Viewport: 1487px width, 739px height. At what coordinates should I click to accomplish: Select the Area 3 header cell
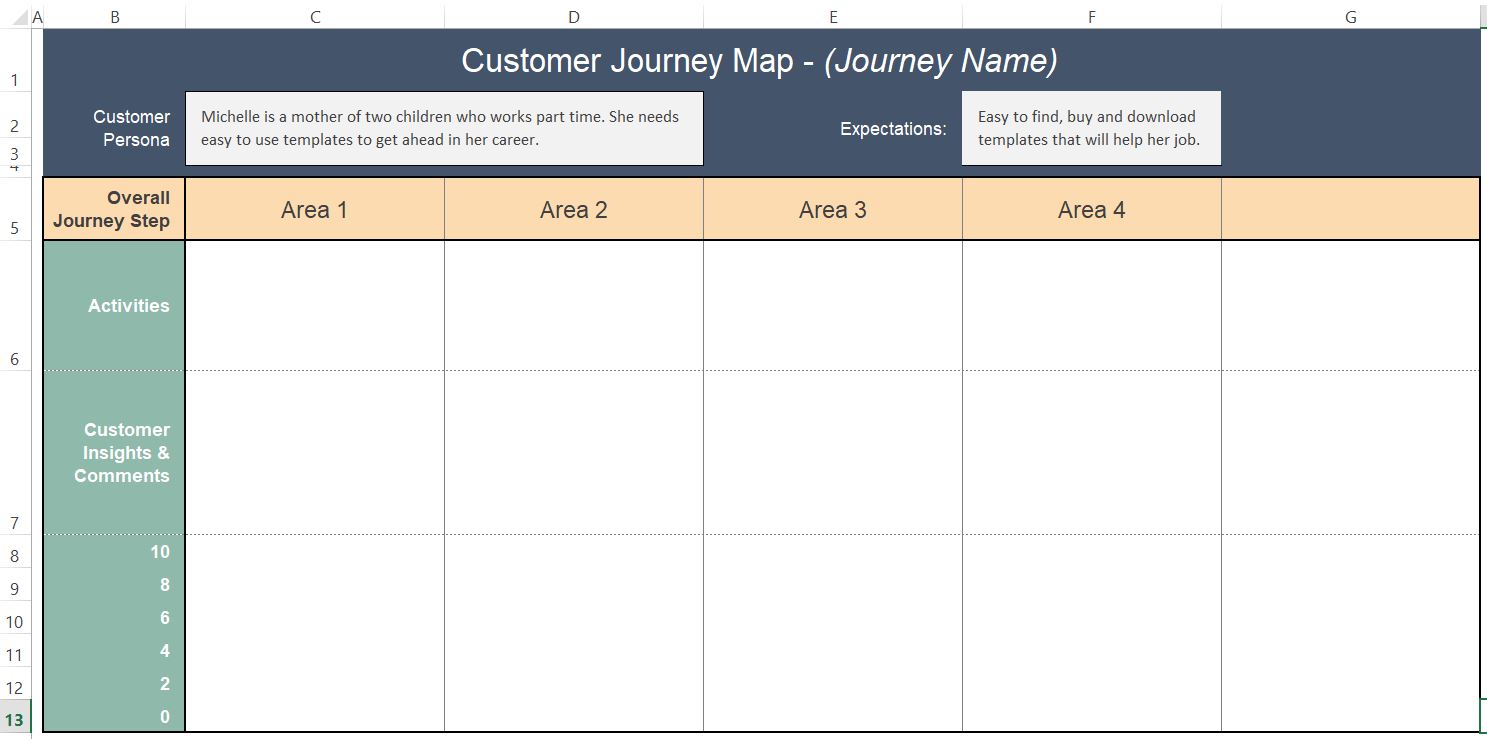pos(833,210)
